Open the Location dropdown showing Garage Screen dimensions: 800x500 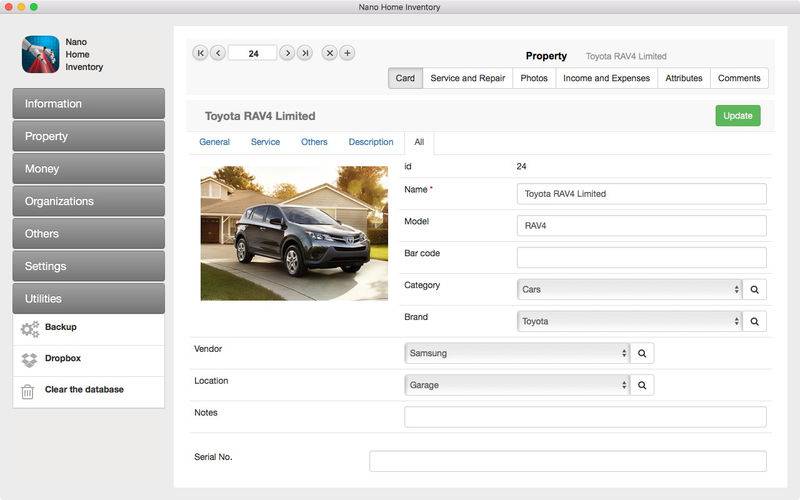pos(517,385)
